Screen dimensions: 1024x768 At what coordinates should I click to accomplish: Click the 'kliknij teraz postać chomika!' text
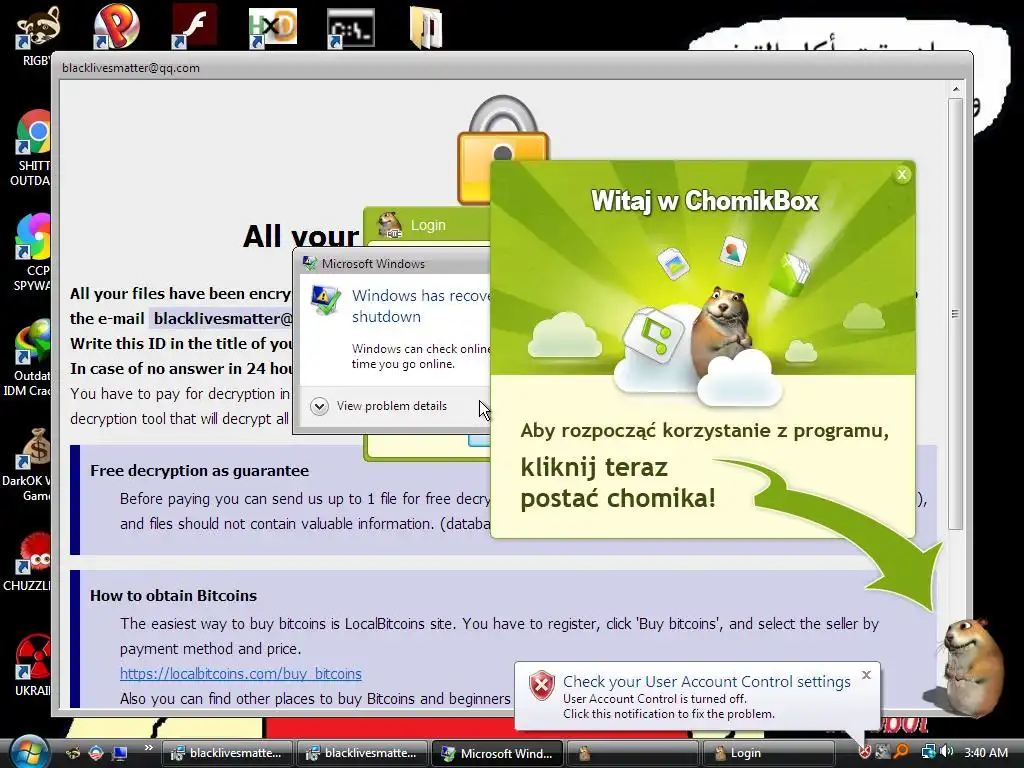(618, 483)
